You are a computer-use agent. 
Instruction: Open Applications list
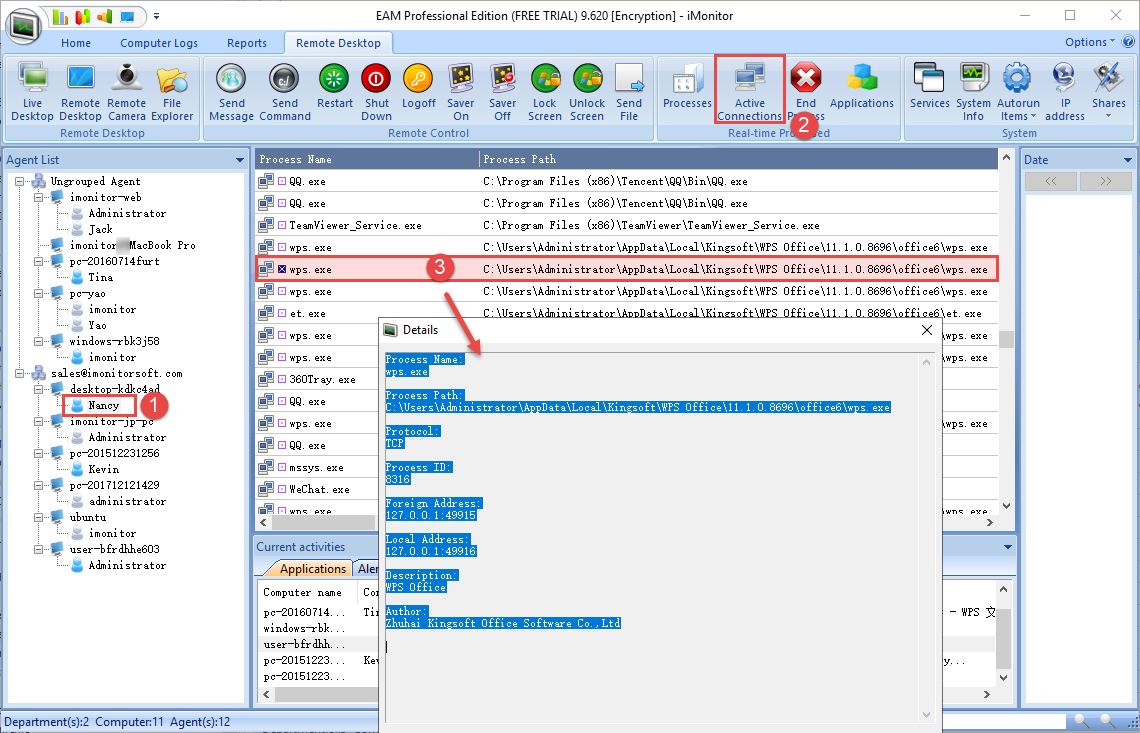862,87
